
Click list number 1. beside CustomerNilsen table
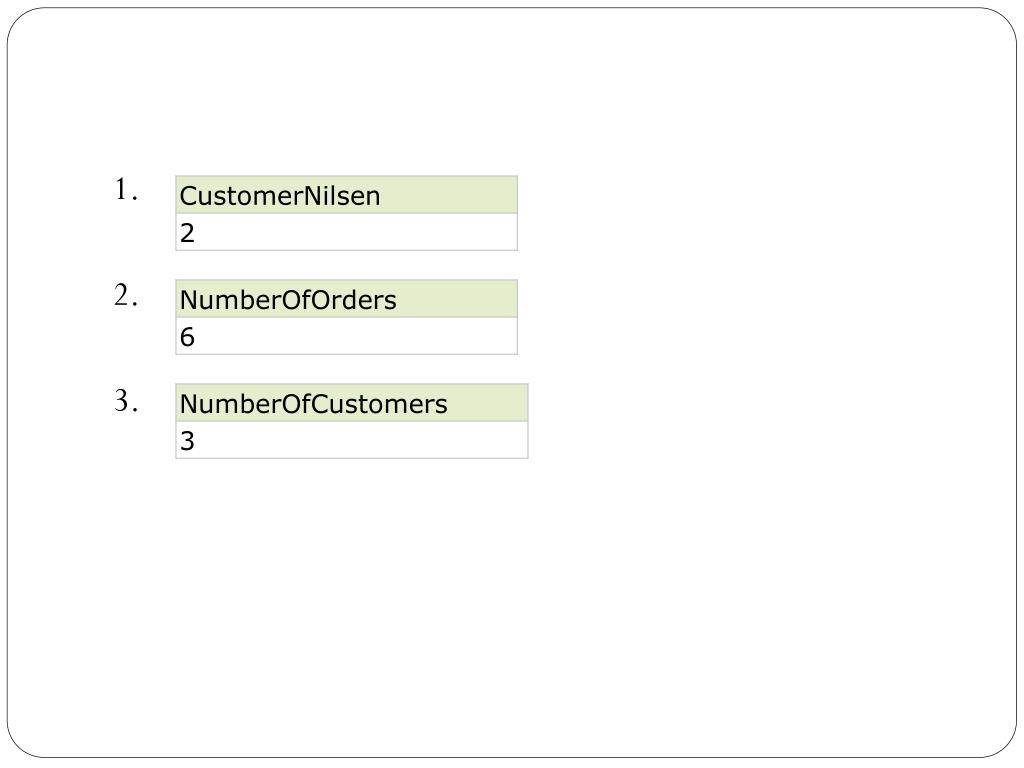[126, 190]
